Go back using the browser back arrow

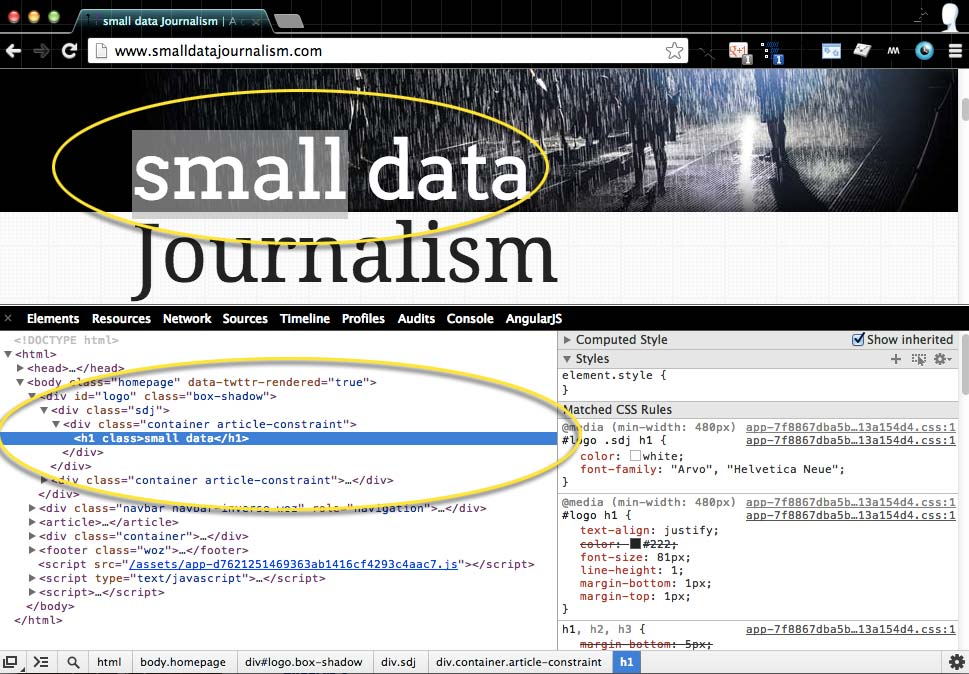pyautogui.click(x=13, y=51)
